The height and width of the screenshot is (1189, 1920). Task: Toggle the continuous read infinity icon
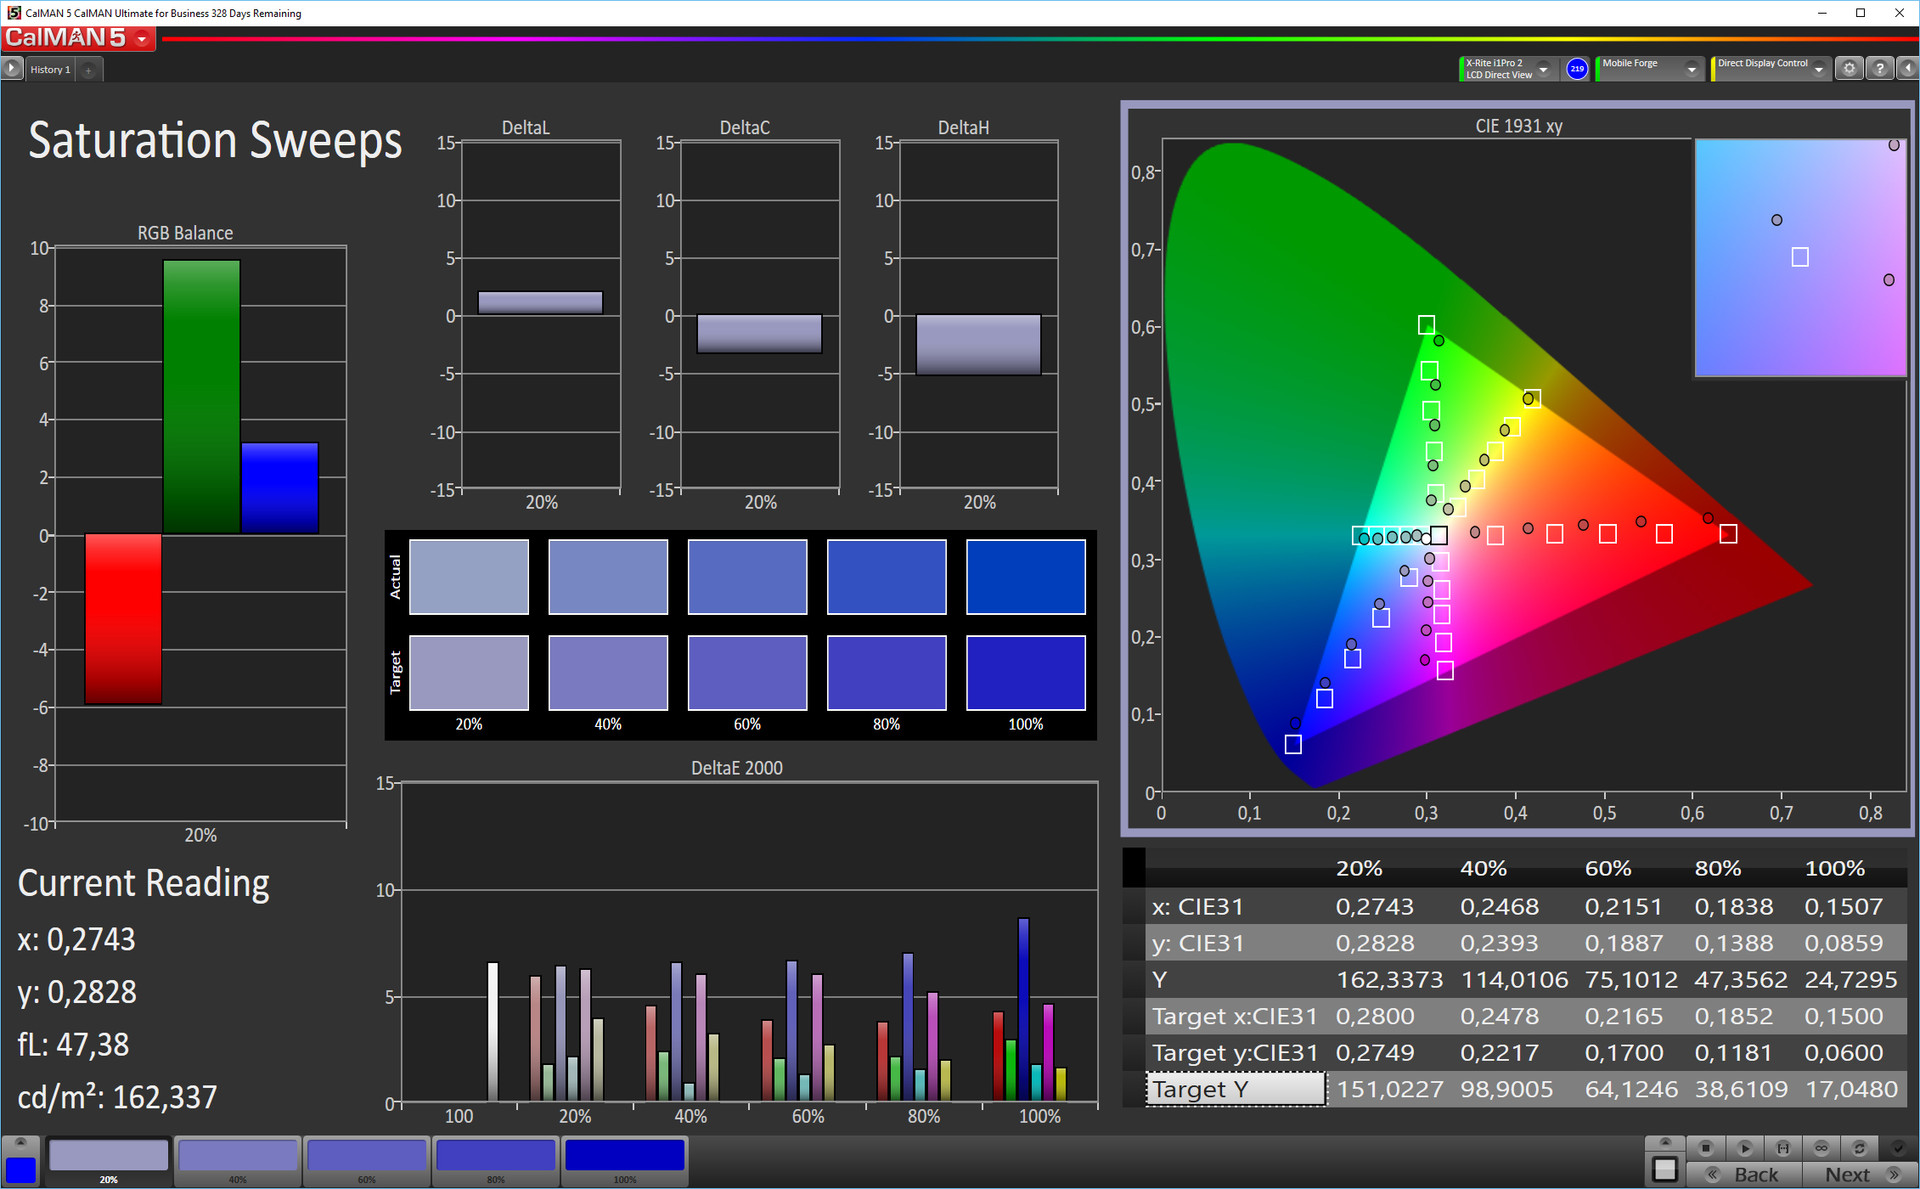click(1821, 1148)
